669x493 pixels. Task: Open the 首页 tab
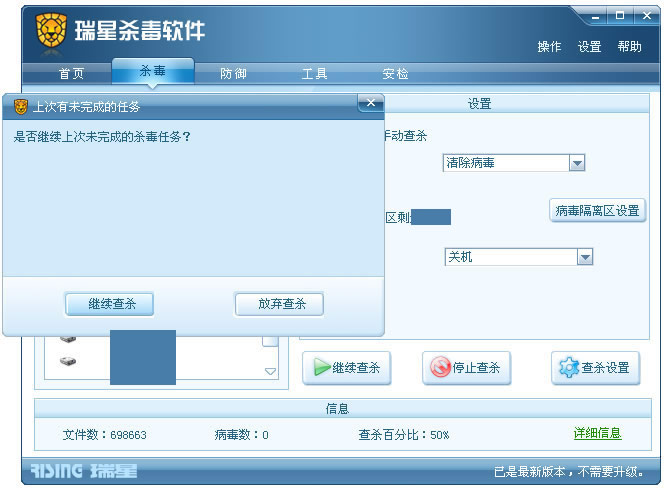coord(71,74)
